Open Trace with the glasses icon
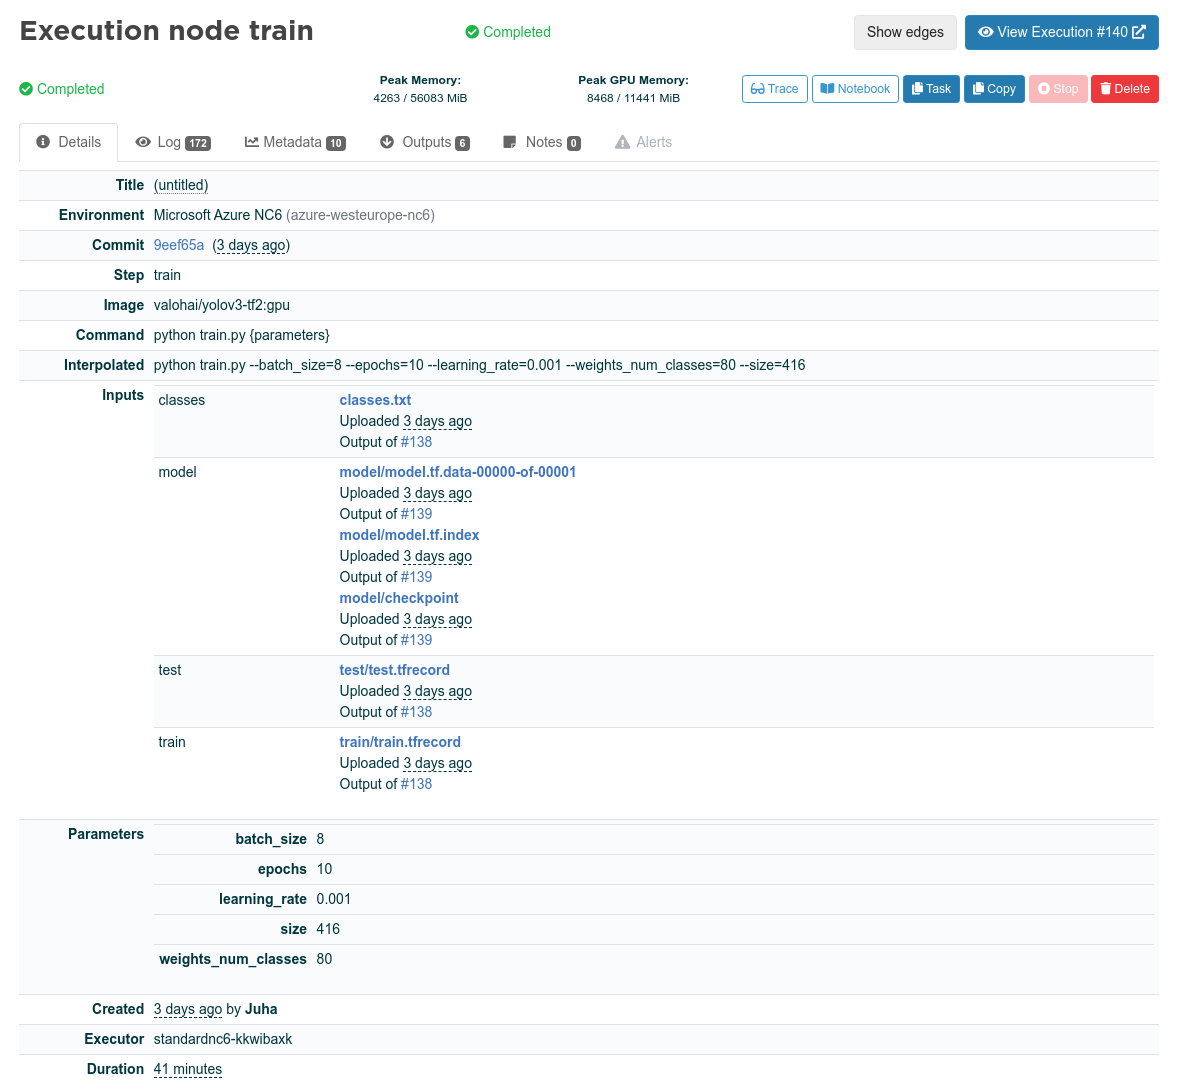Screen dimensions: 1183x1084 coord(774,89)
